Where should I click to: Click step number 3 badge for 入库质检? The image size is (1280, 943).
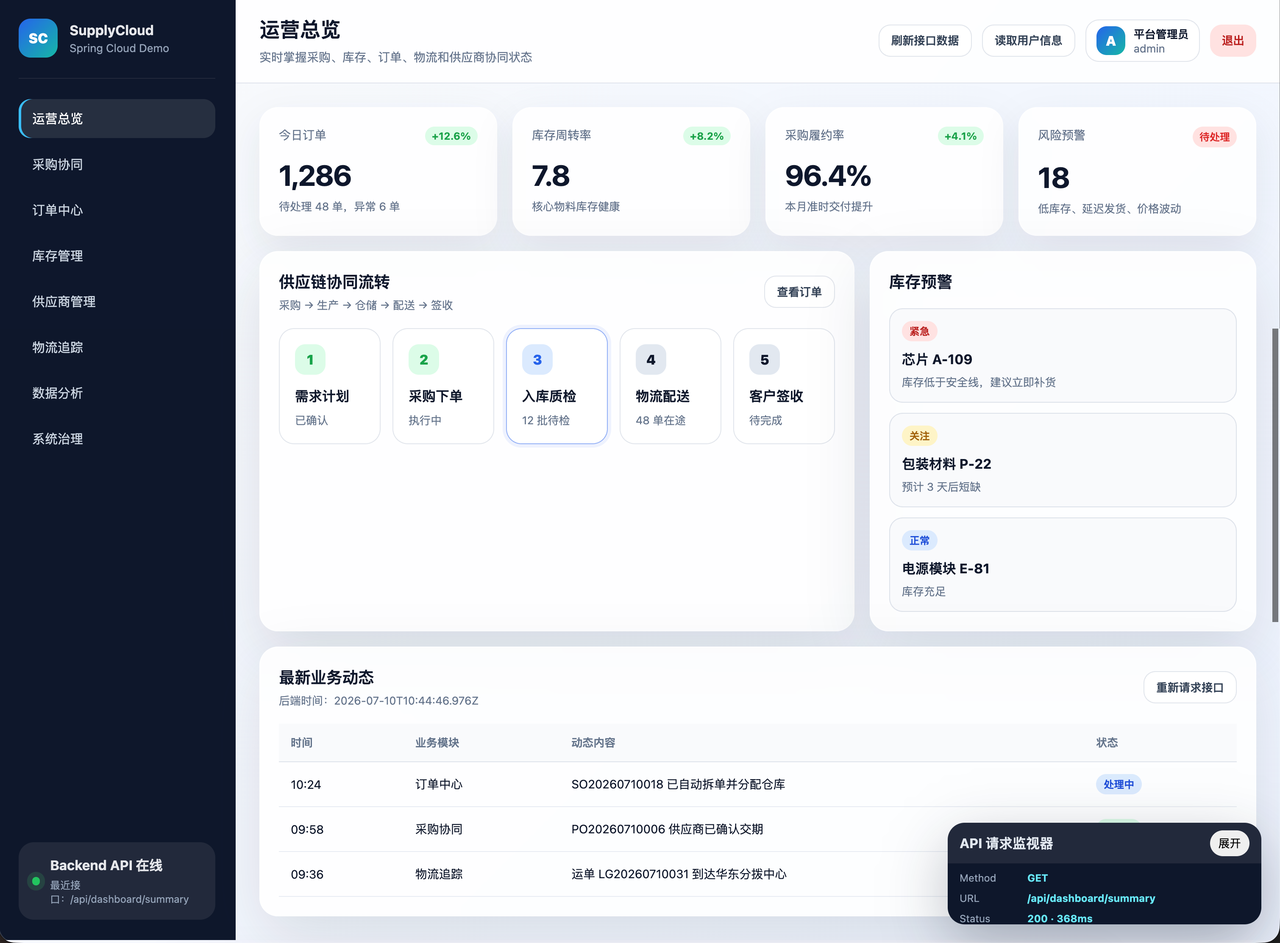tap(537, 360)
